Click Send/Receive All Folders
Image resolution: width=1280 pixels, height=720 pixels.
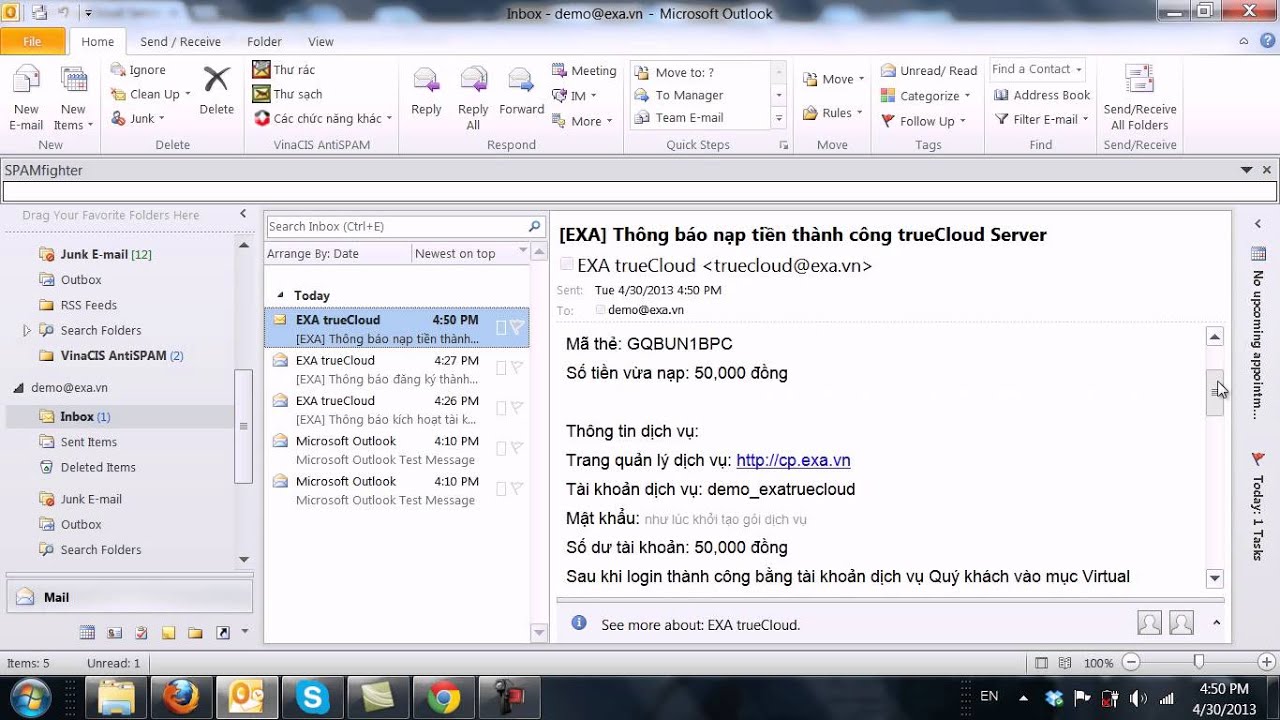(1140, 98)
